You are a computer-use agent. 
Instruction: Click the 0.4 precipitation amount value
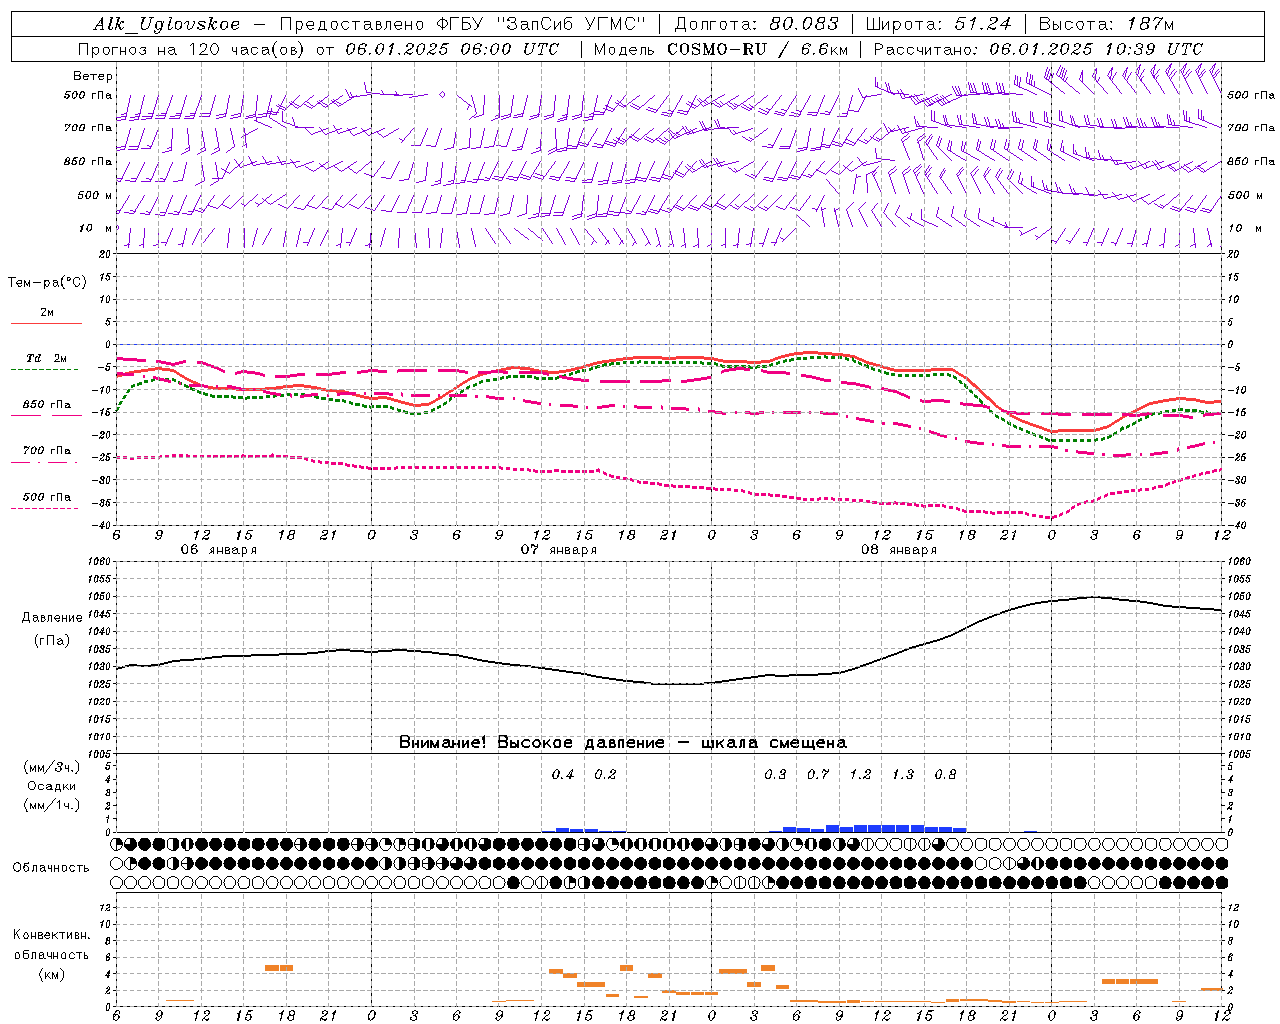coord(563,775)
